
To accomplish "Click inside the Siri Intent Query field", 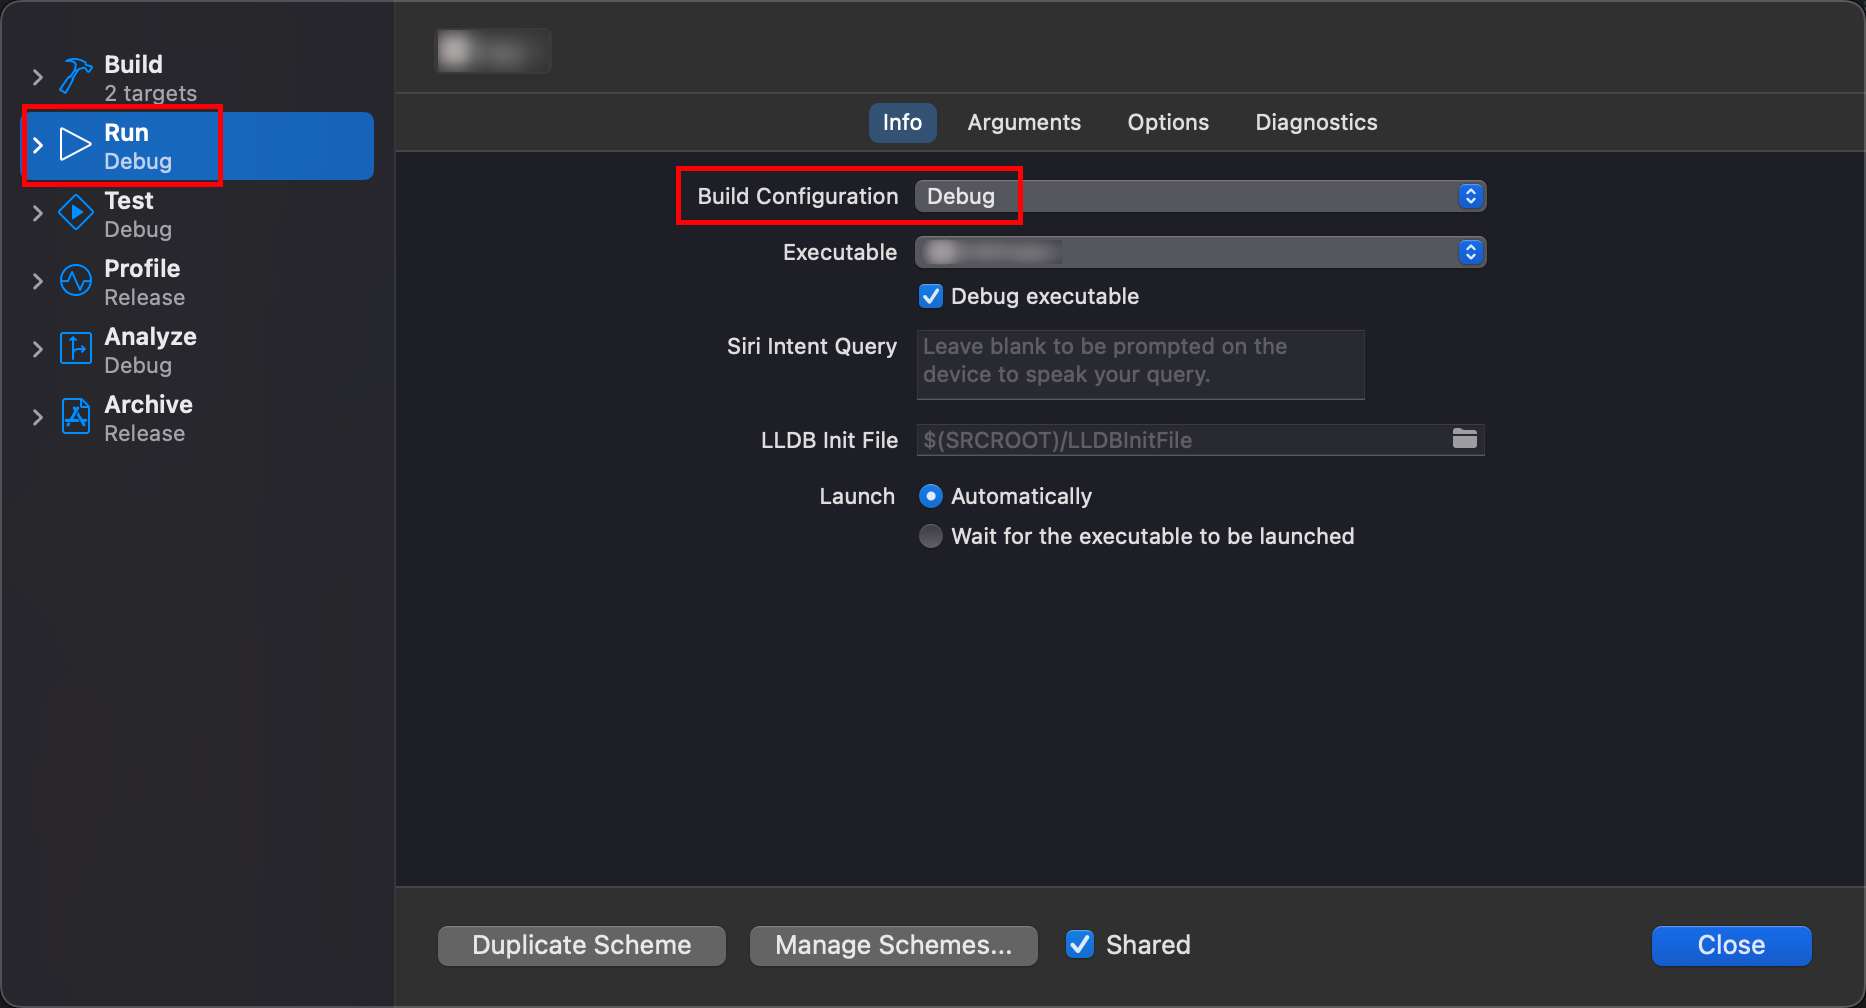I will point(1139,364).
